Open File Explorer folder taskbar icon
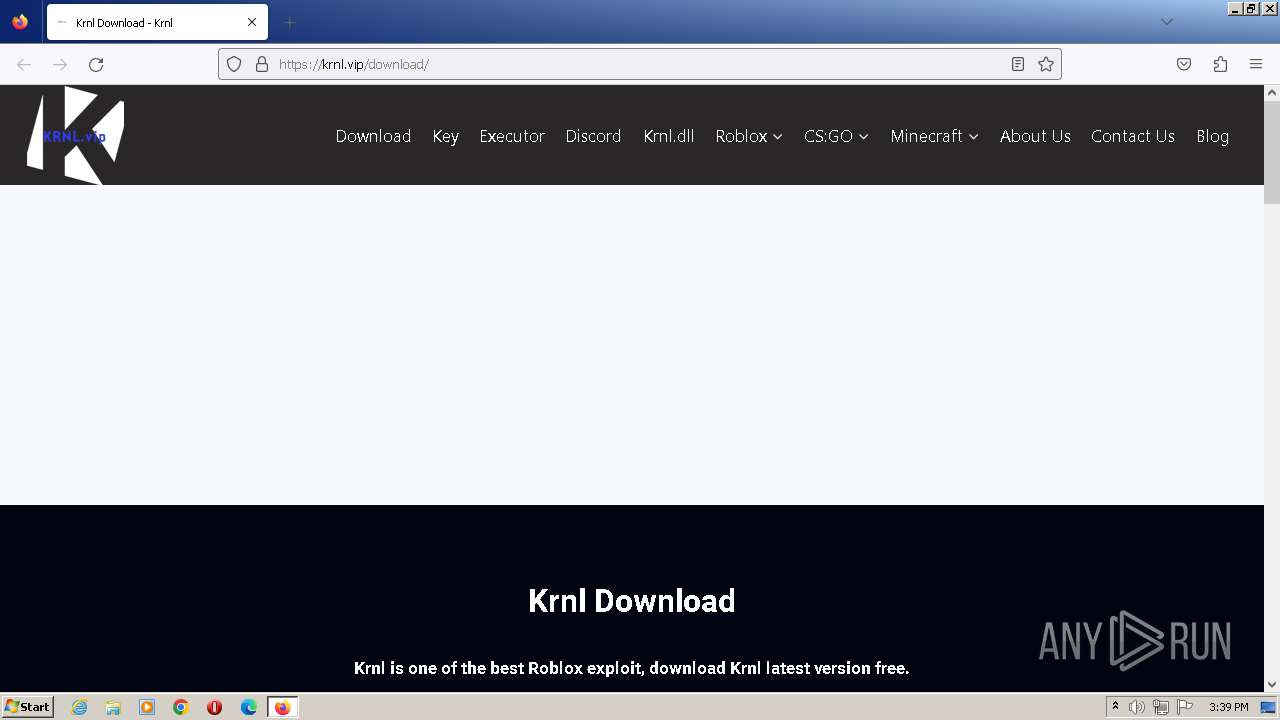 pyautogui.click(x=113, y=707)
